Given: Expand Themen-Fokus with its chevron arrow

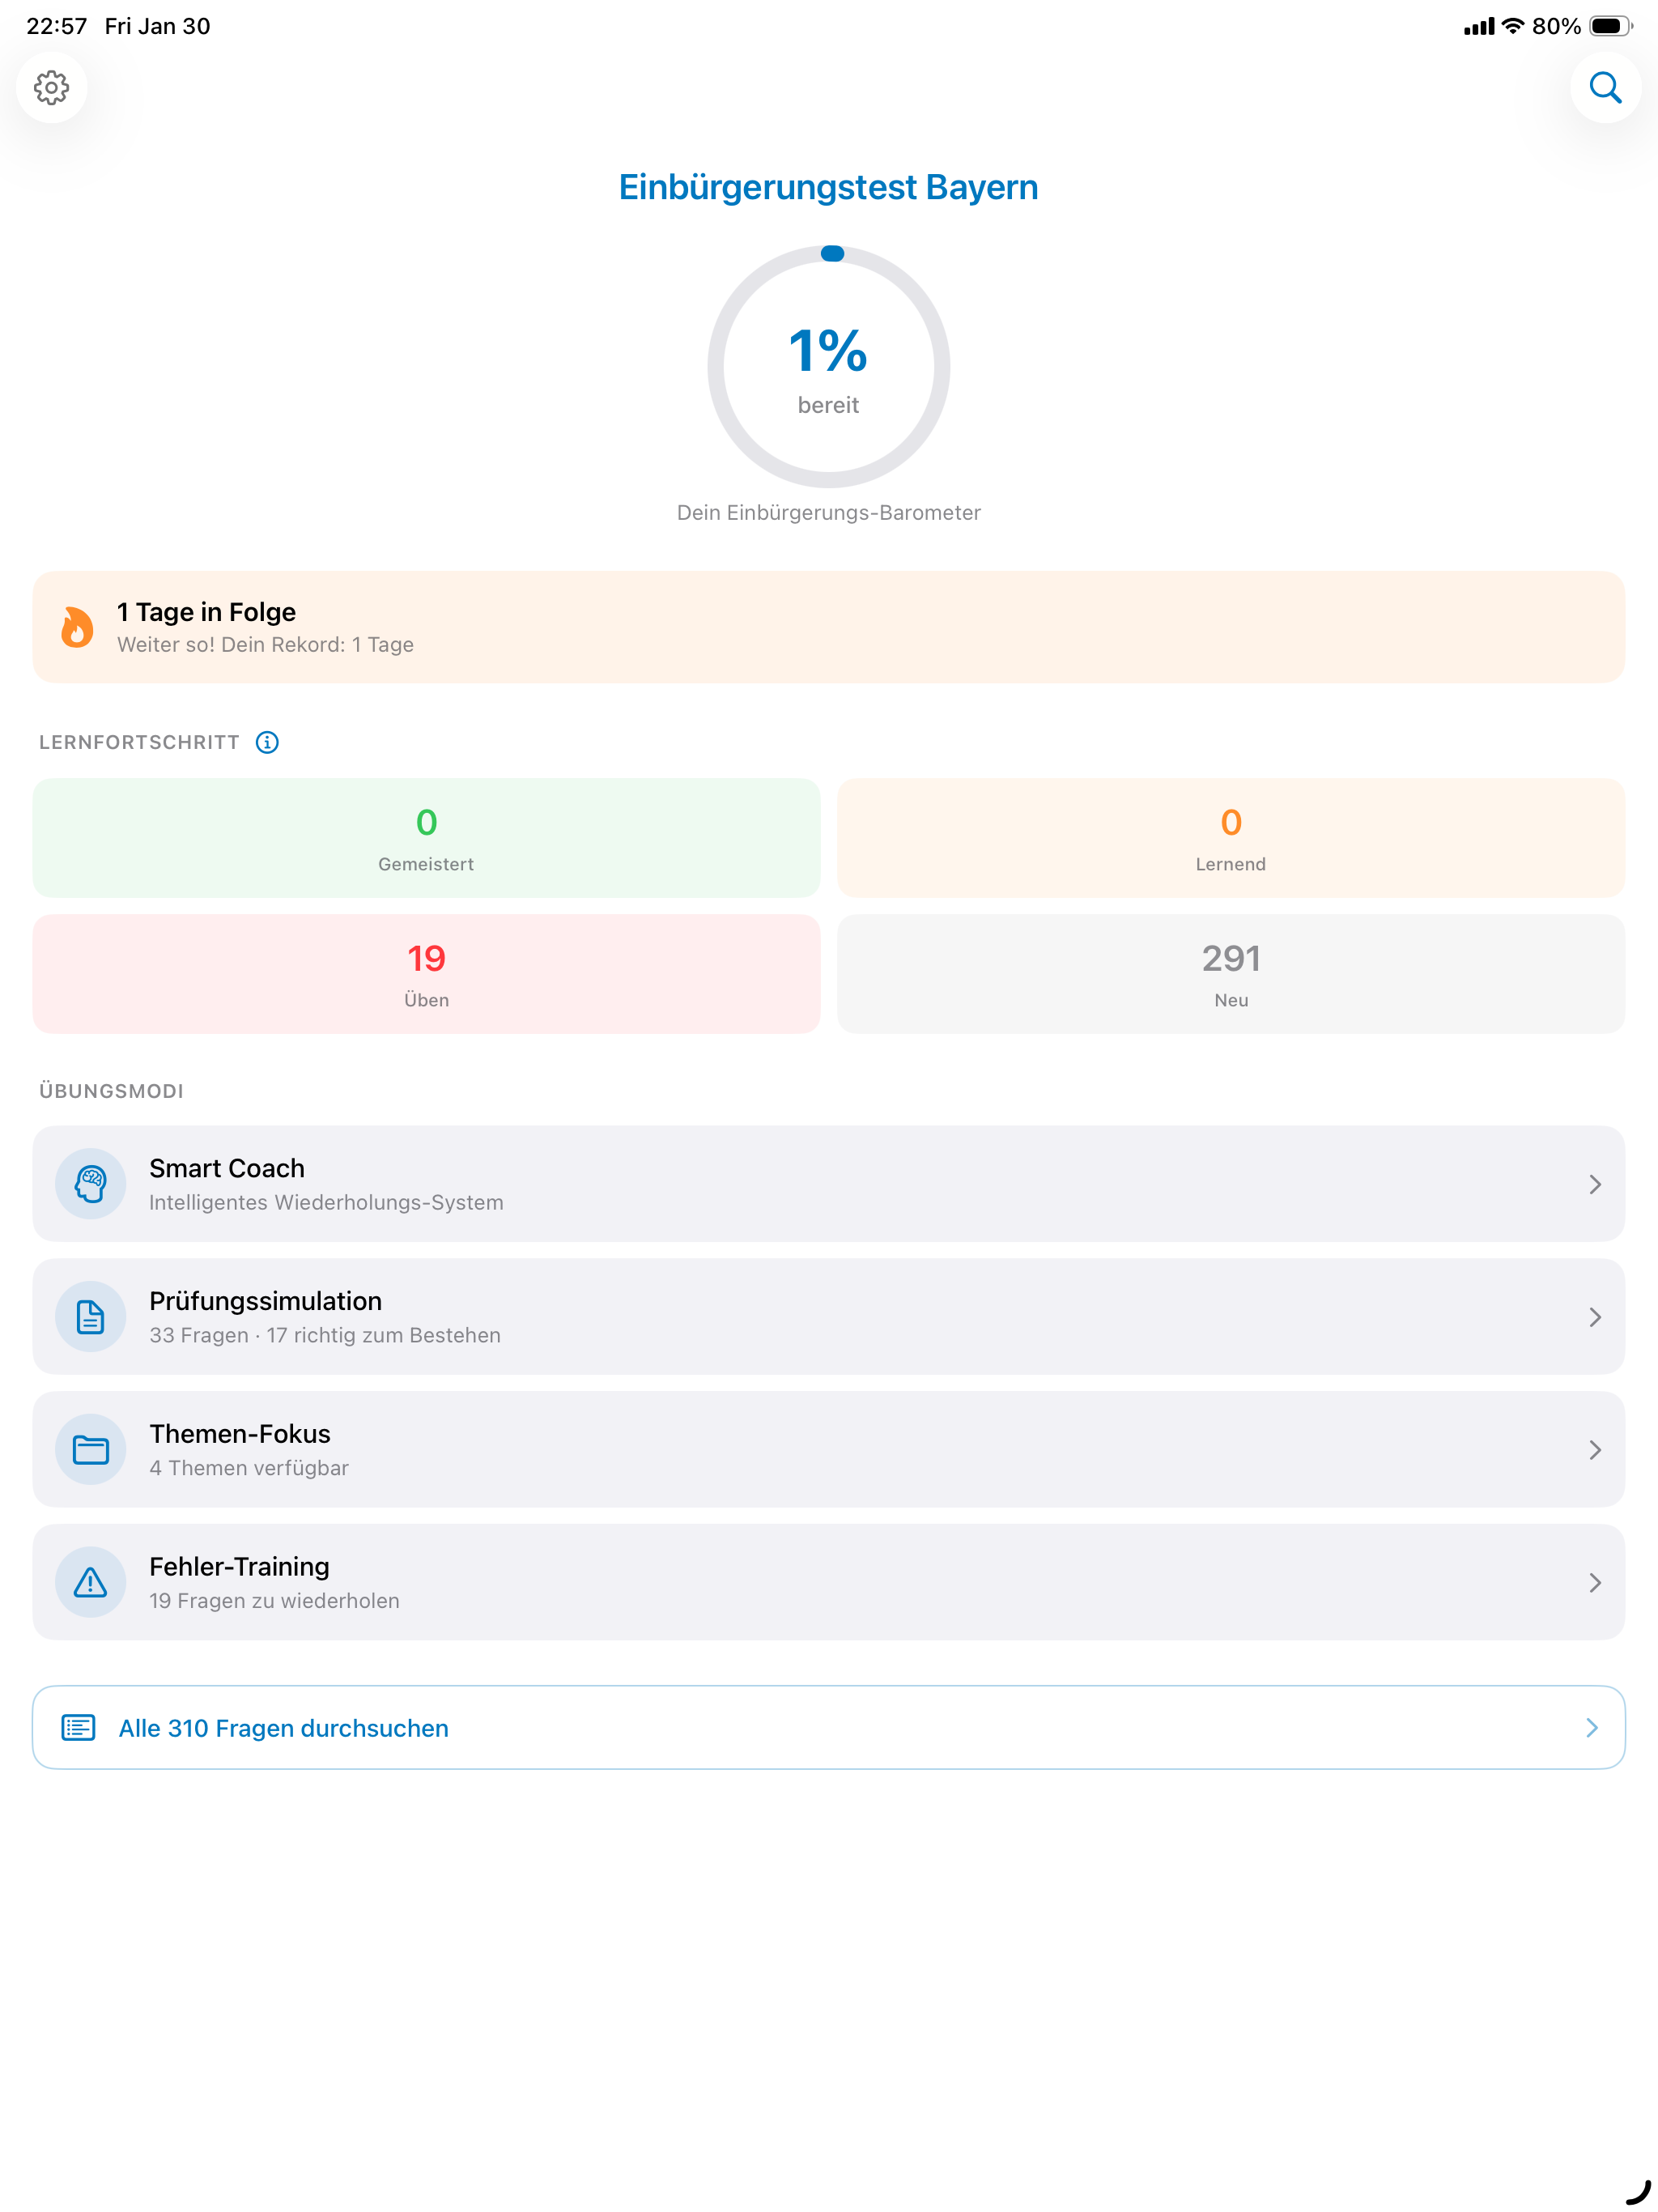Looking at the screenshot, I should pyautogui.click(x=1594, y=1449).
